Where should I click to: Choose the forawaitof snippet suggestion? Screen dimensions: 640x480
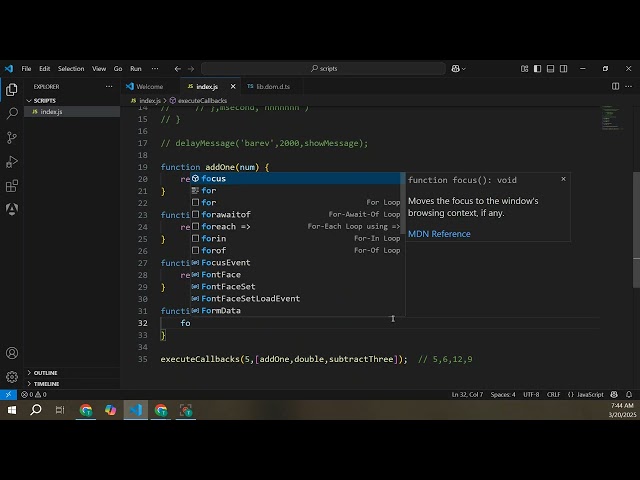point(296,214)
